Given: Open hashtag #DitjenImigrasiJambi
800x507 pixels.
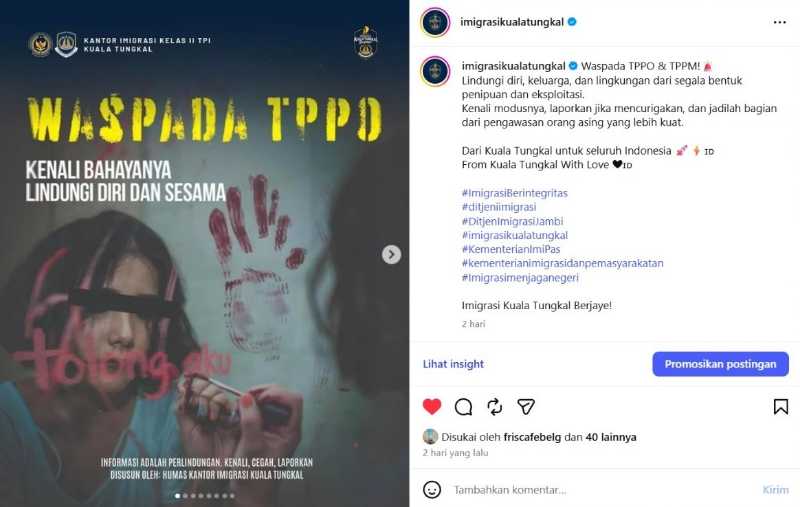Looking at the screenshot, I should [512, 221].
